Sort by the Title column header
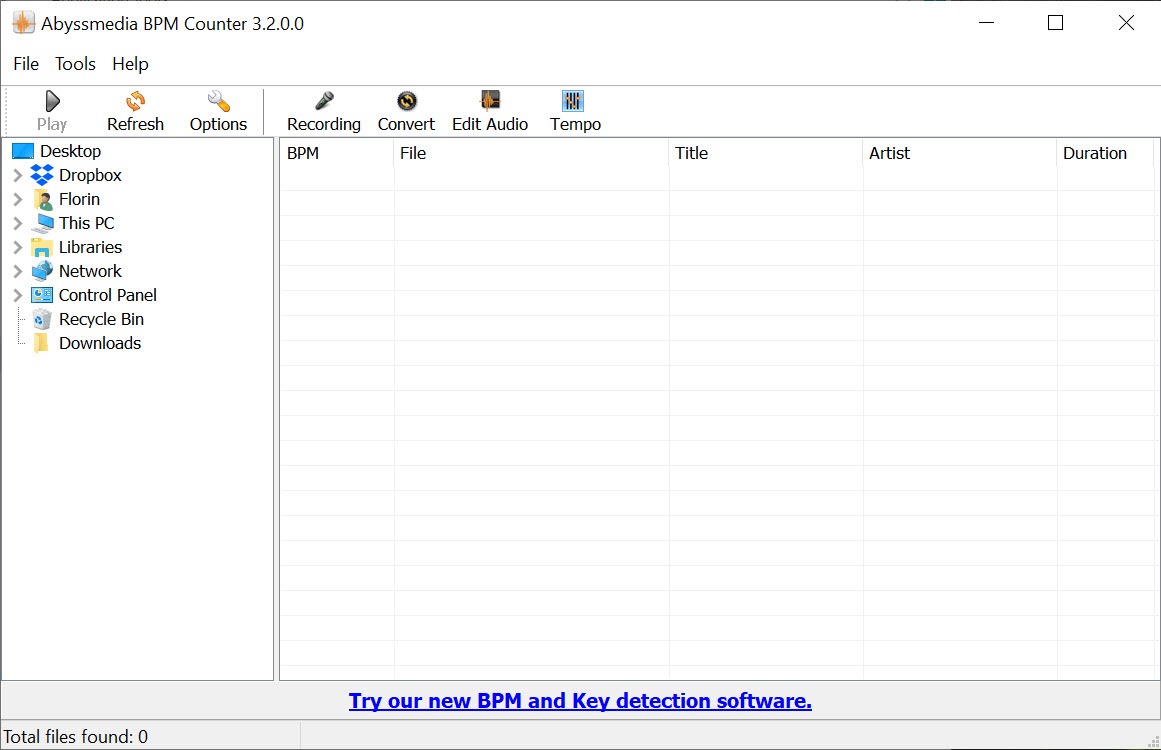 [766, 153]
